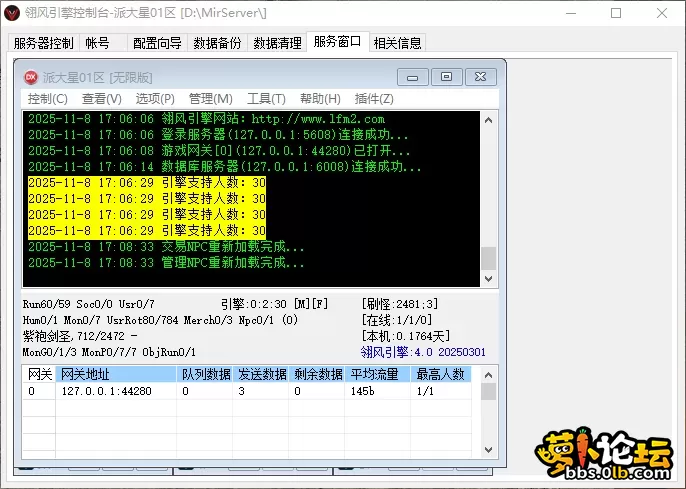Click the gateway table scrollbar up arrow
The image size is (686, 489).
click(489, 375)
